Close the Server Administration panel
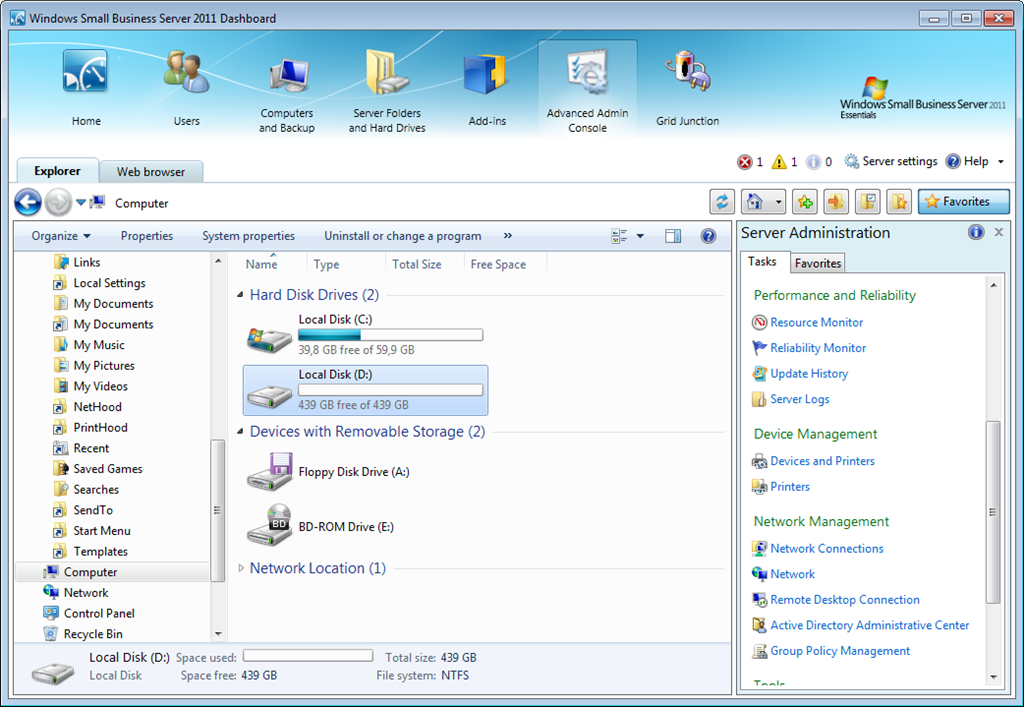This screenshot has width=1024, height=707. (999, 232)
